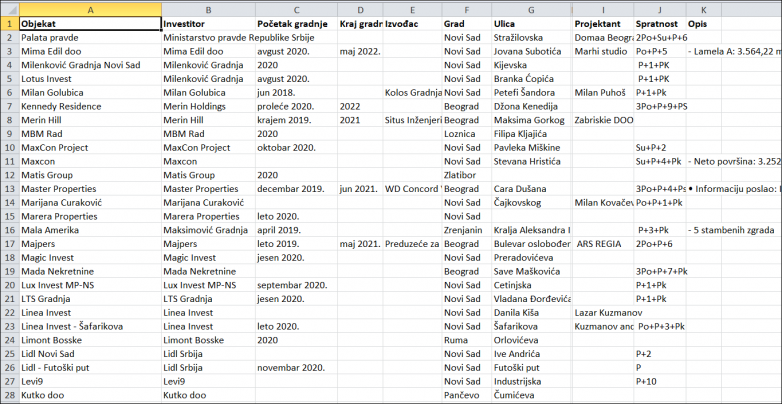
Task: Click the Spratnost header cell
Action: [x=658, y=22]
